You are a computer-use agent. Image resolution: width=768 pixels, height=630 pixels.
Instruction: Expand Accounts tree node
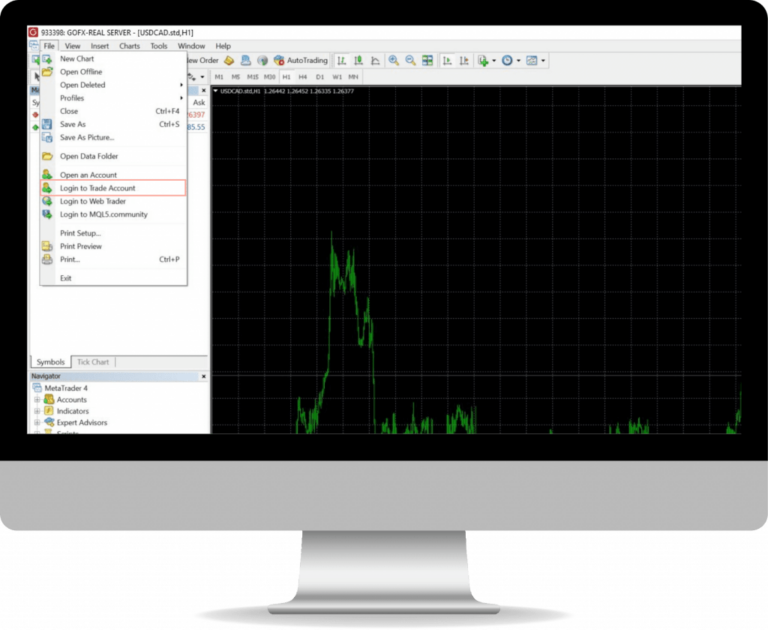click(x=37, y=400)
